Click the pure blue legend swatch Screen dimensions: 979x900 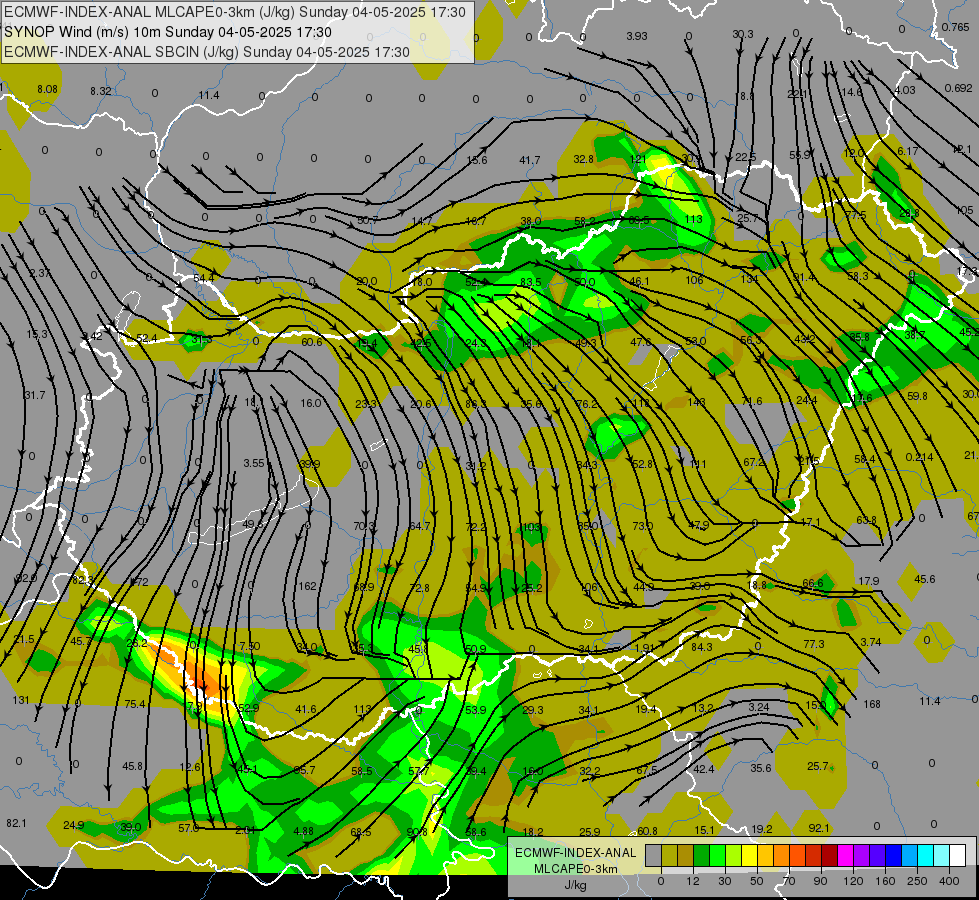(893, 855)
